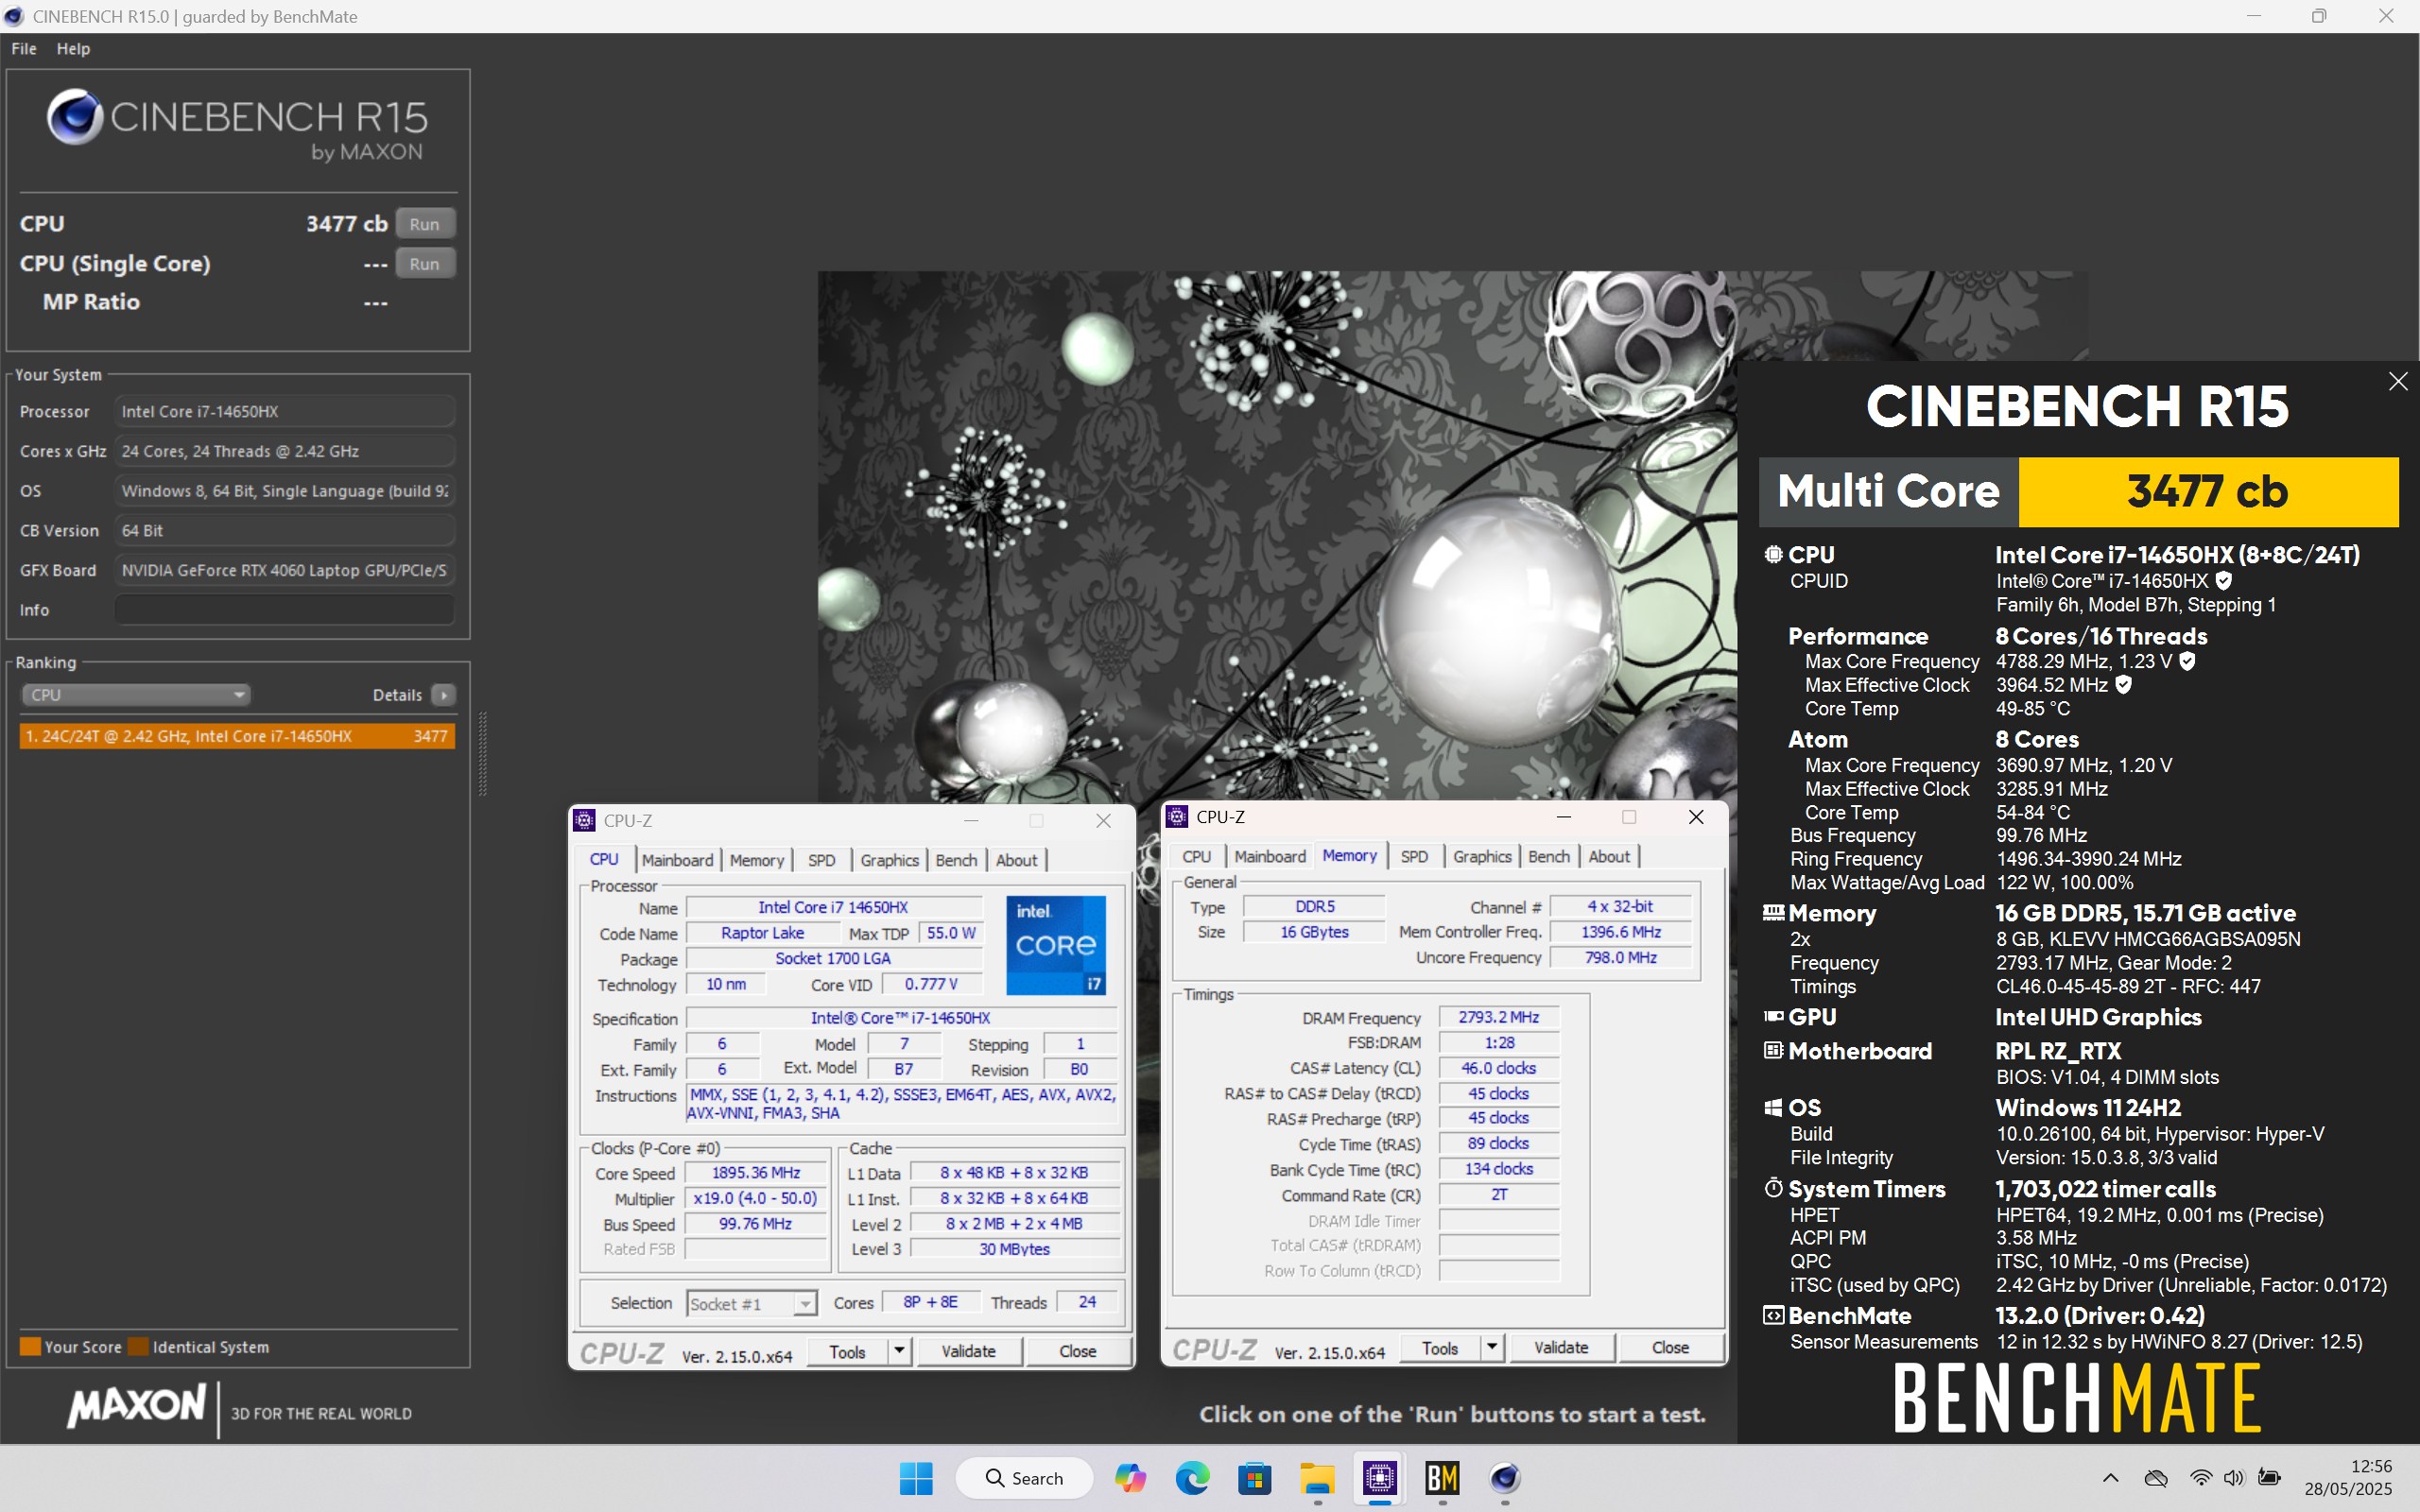The width and height of the screenshot is (2420, 1512).
Task: Open Graphics tab in left CPU-Z
Action: pyautogui.click(x=889, y=860)
